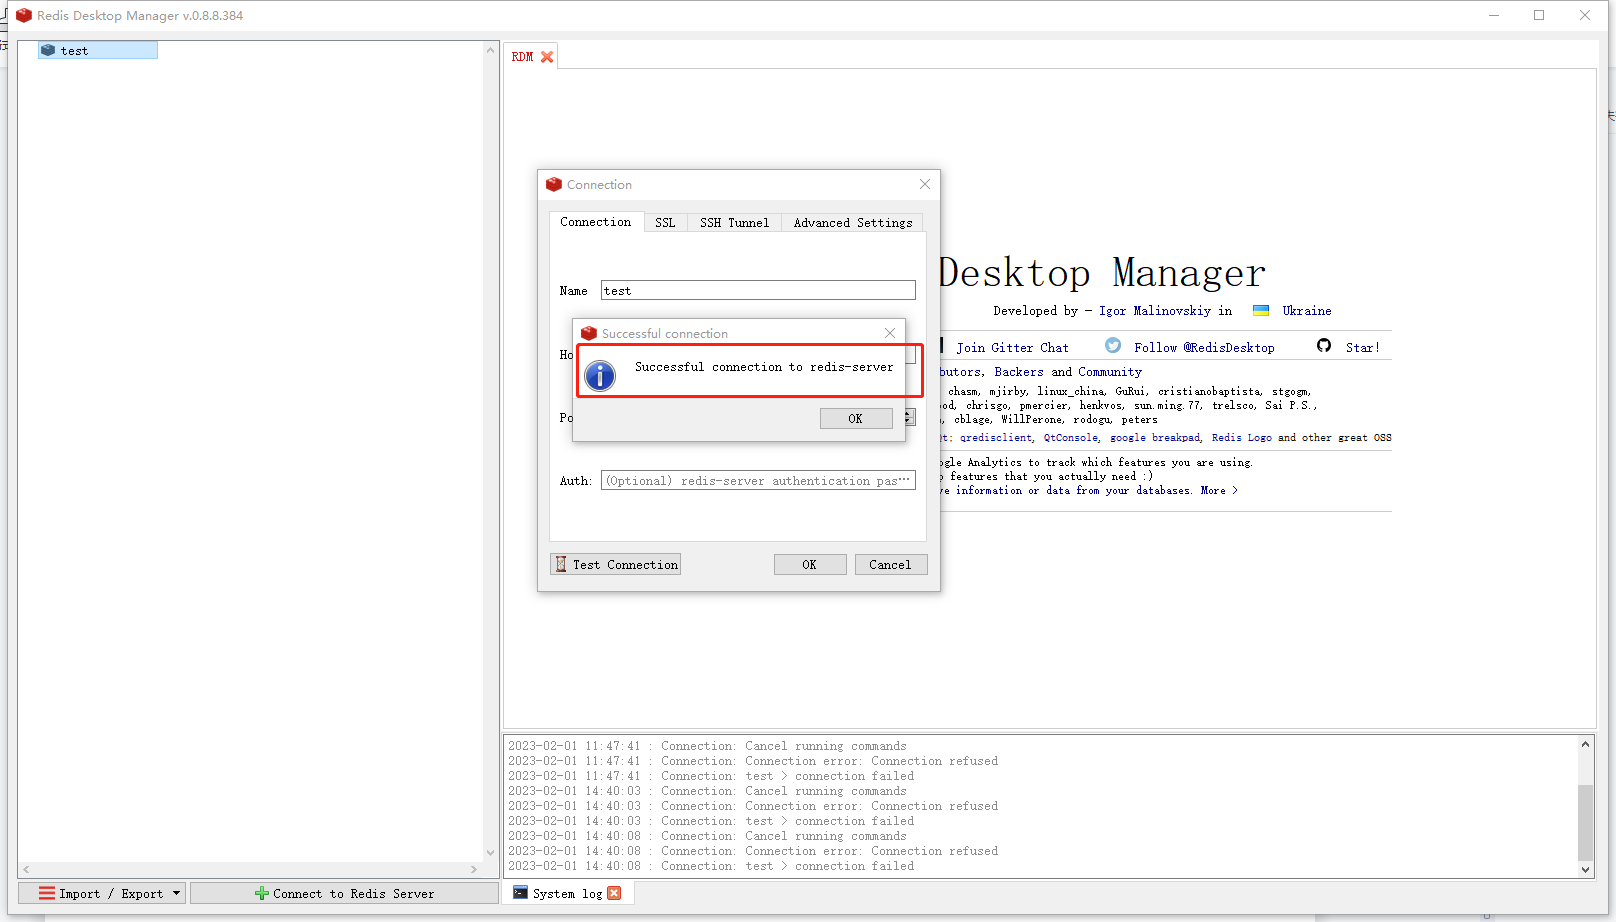This screenshot has height=922, width=1616.
Task: Select the Connection tab in dialog
Action: click(596, 222)
